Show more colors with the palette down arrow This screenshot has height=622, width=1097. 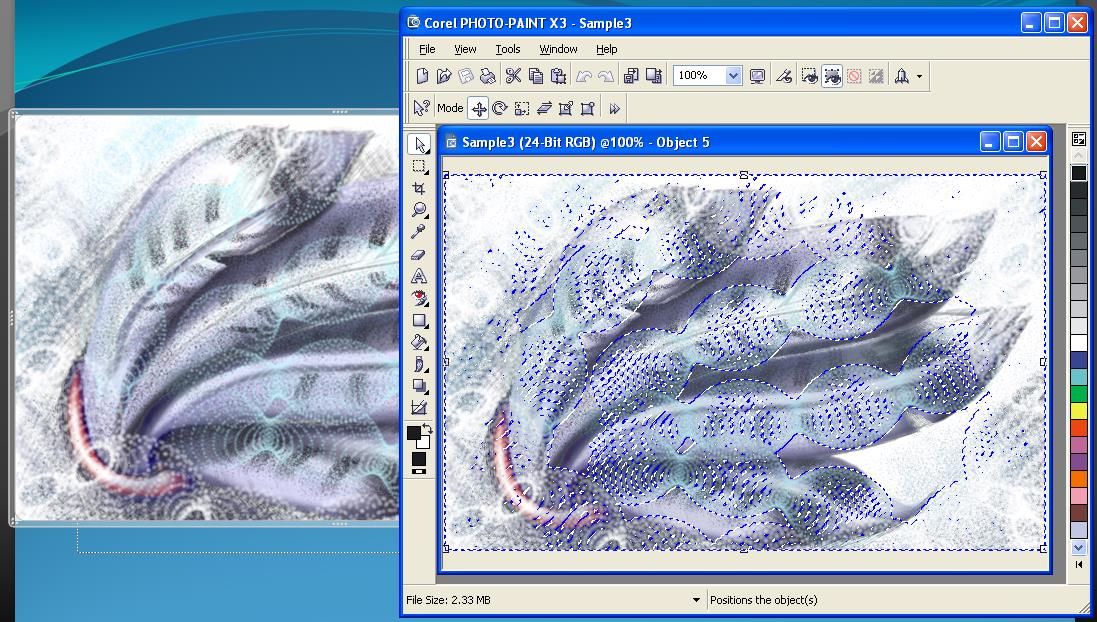(1079, 547)
